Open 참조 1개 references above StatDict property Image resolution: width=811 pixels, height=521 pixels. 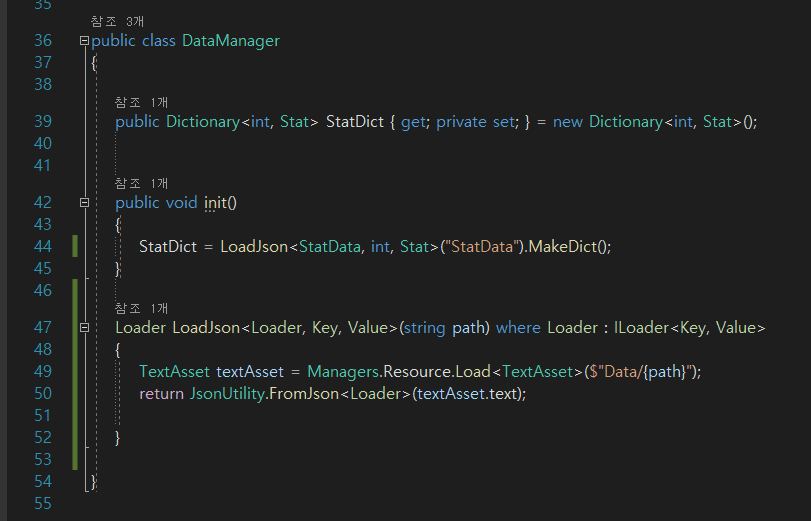141,102
